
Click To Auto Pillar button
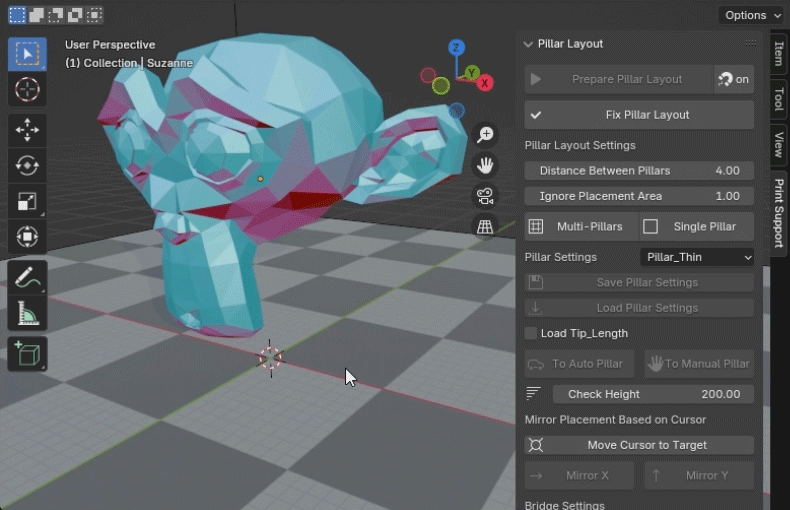(579, 364)
